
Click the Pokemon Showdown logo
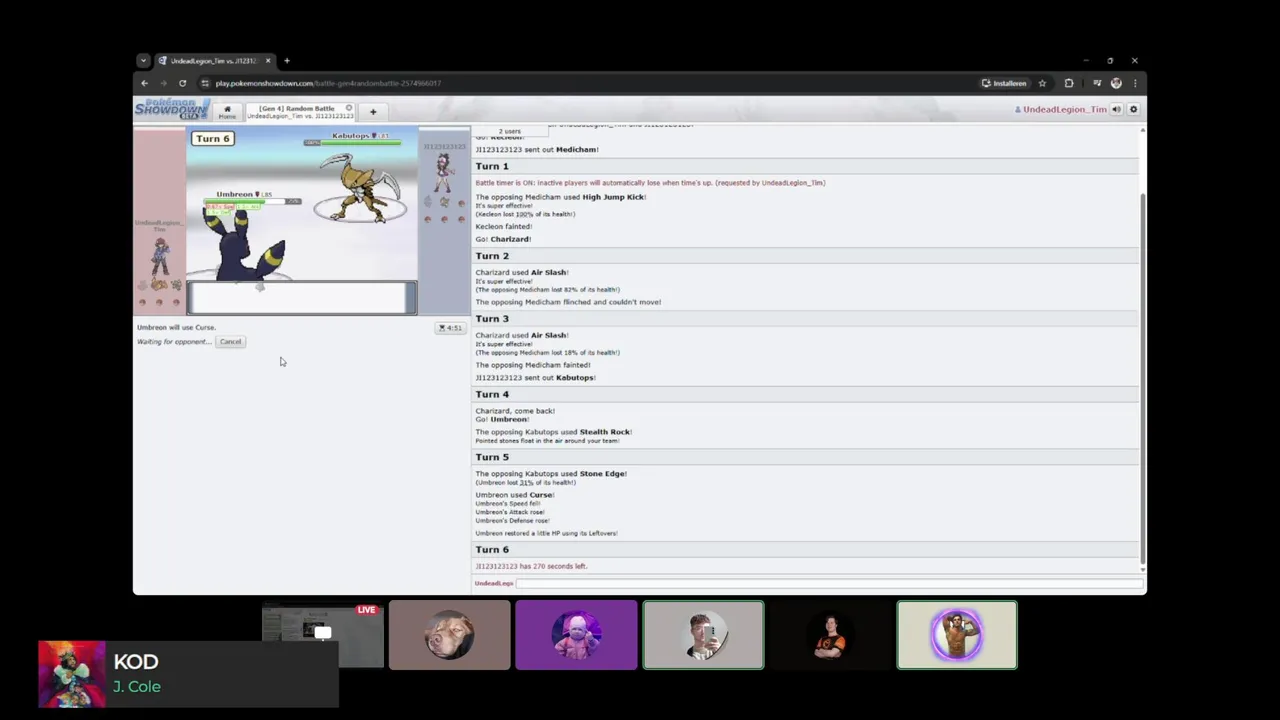click(x=172, y=109)
